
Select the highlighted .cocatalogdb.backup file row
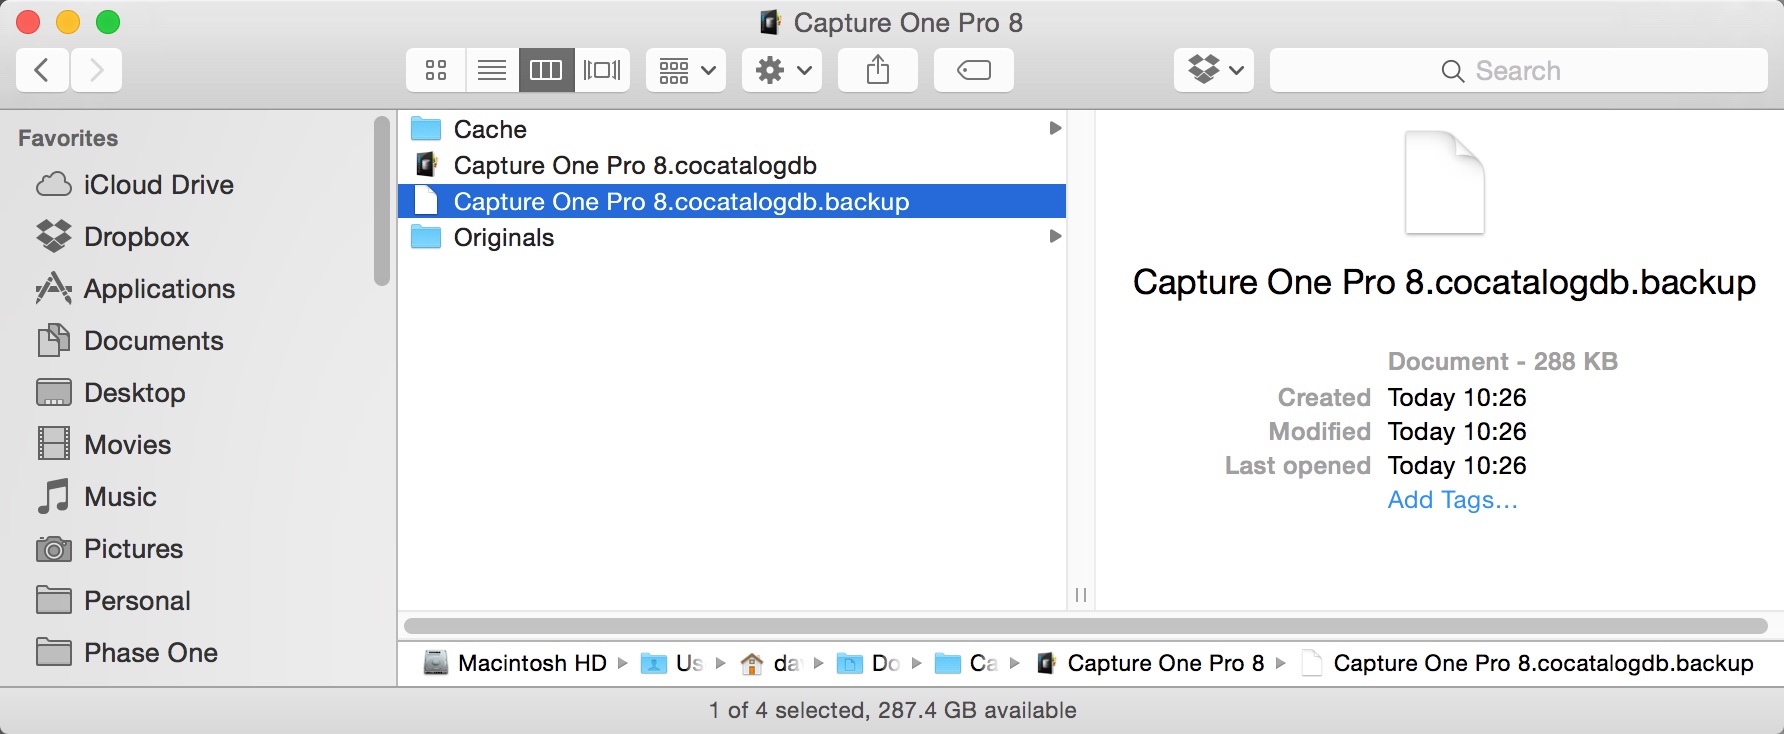pyautogui.click(x=732, y=201)
